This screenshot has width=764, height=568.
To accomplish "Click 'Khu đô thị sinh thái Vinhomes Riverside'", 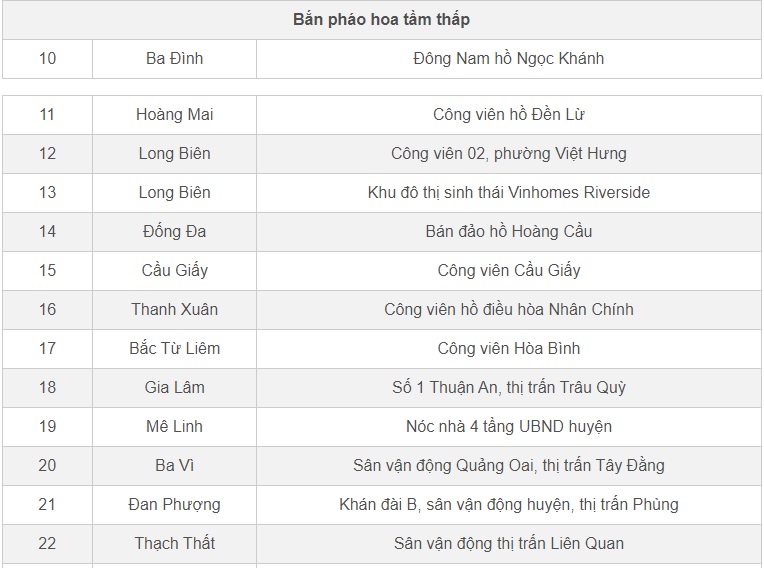I will (x=508, y=192).
